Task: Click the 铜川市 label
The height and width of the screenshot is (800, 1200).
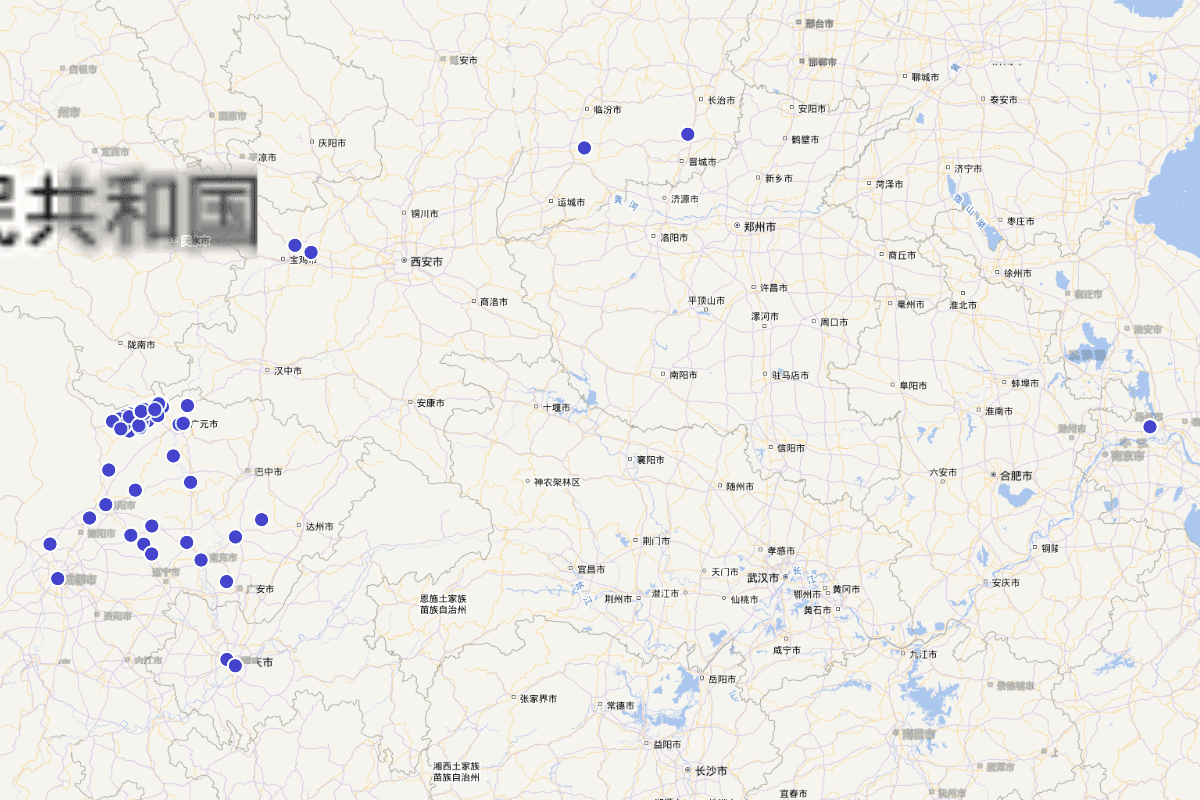Action: pos(425,213)
